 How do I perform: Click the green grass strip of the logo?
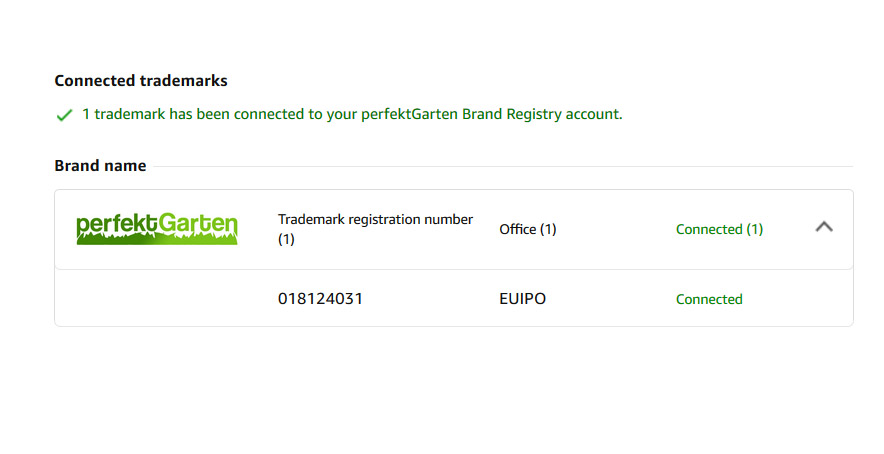pos(157,239)
